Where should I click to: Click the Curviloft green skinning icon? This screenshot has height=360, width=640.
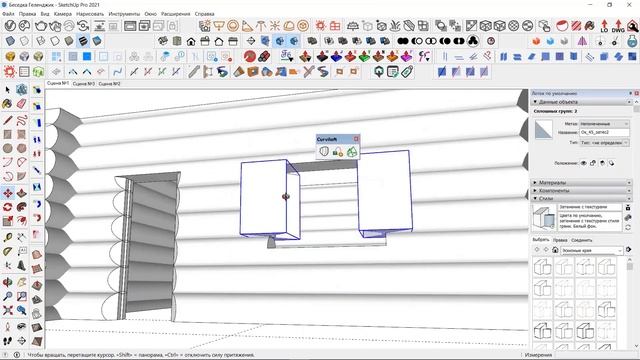click(351, 151)
